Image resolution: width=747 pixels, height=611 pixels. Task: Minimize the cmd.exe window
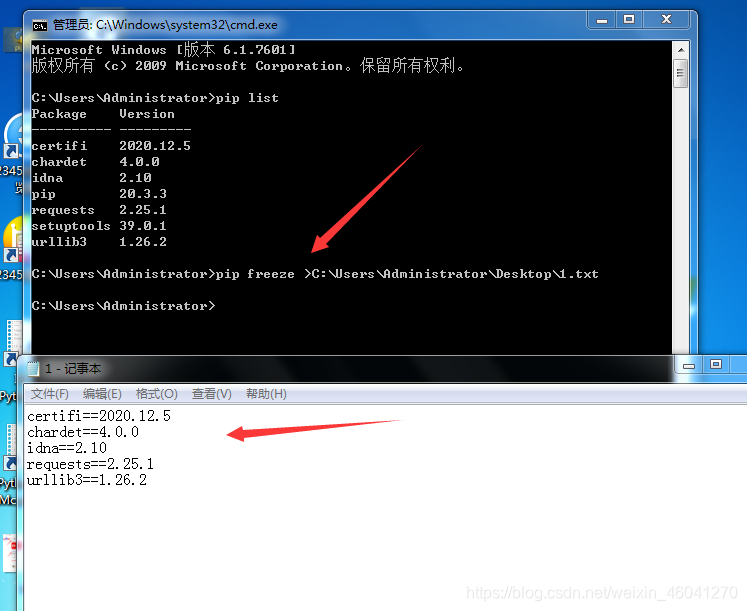pyautogui.click(x=602, y=20)
